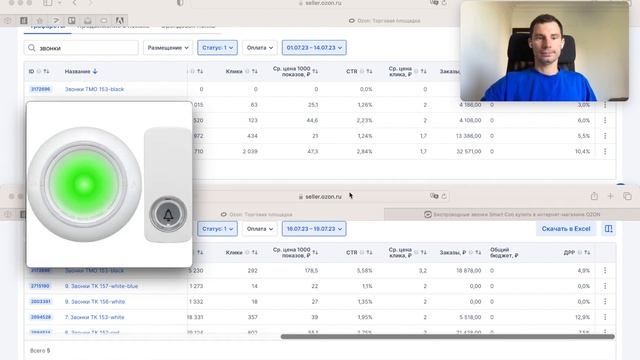
Task: Open row menu for 'Звонки ТК 156-white'
Action: 605,302
